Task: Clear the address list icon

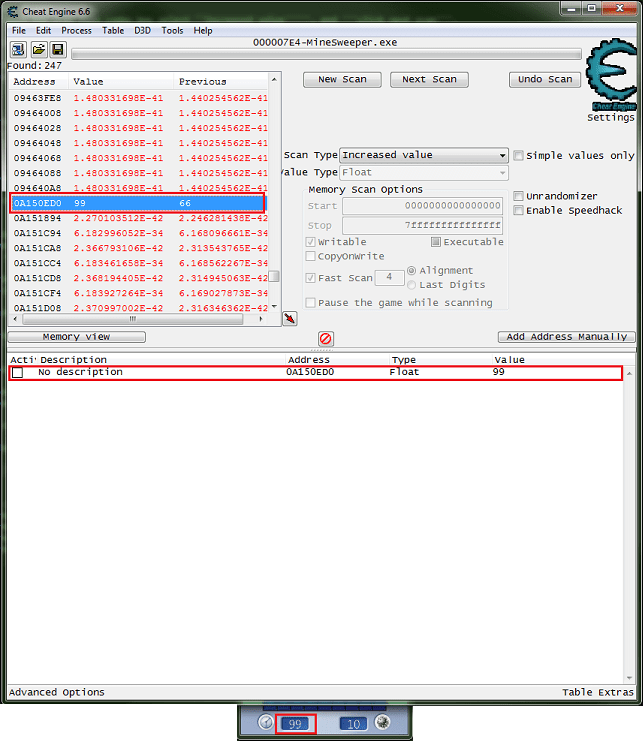Action: point(326,338)
